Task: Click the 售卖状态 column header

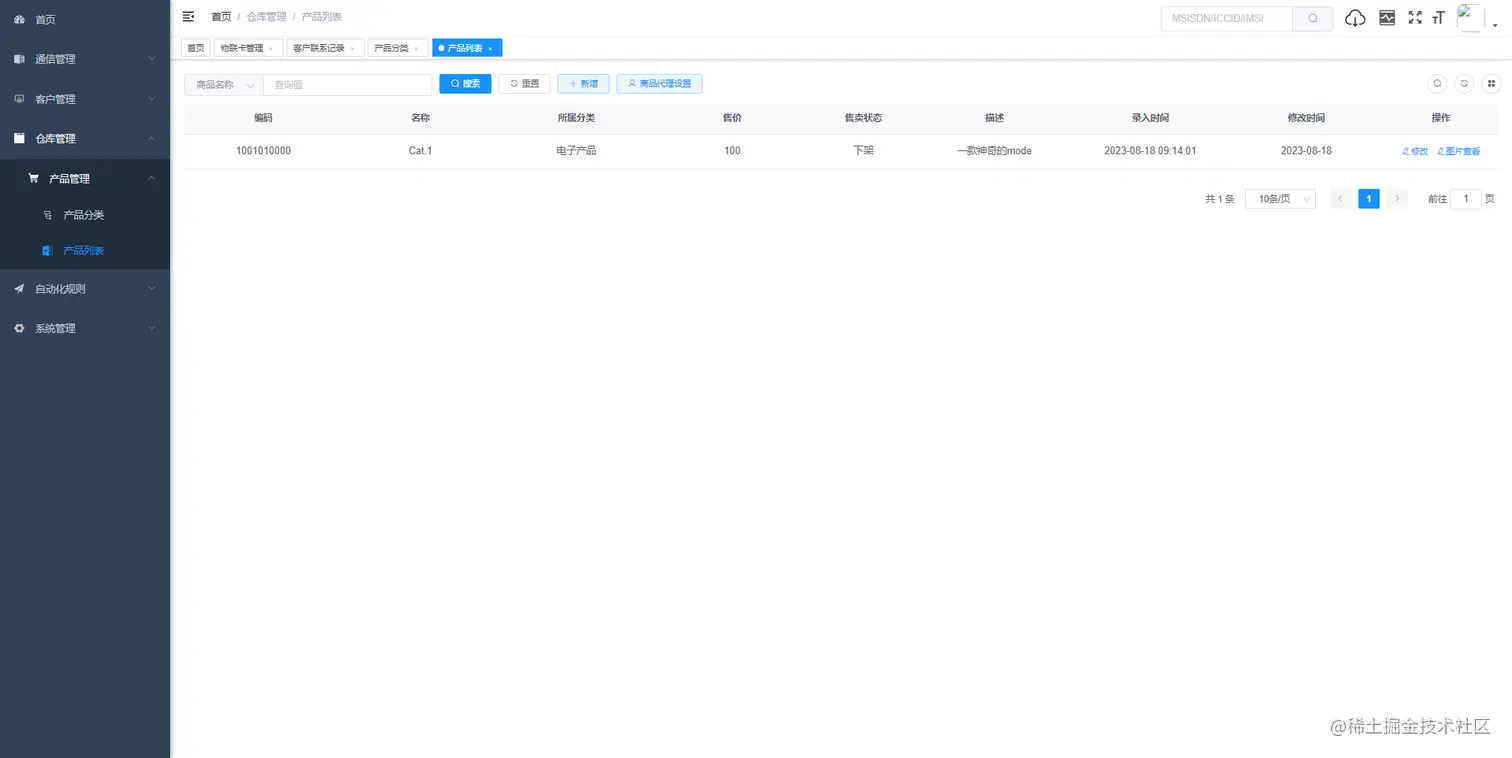Action: point(863,118)
